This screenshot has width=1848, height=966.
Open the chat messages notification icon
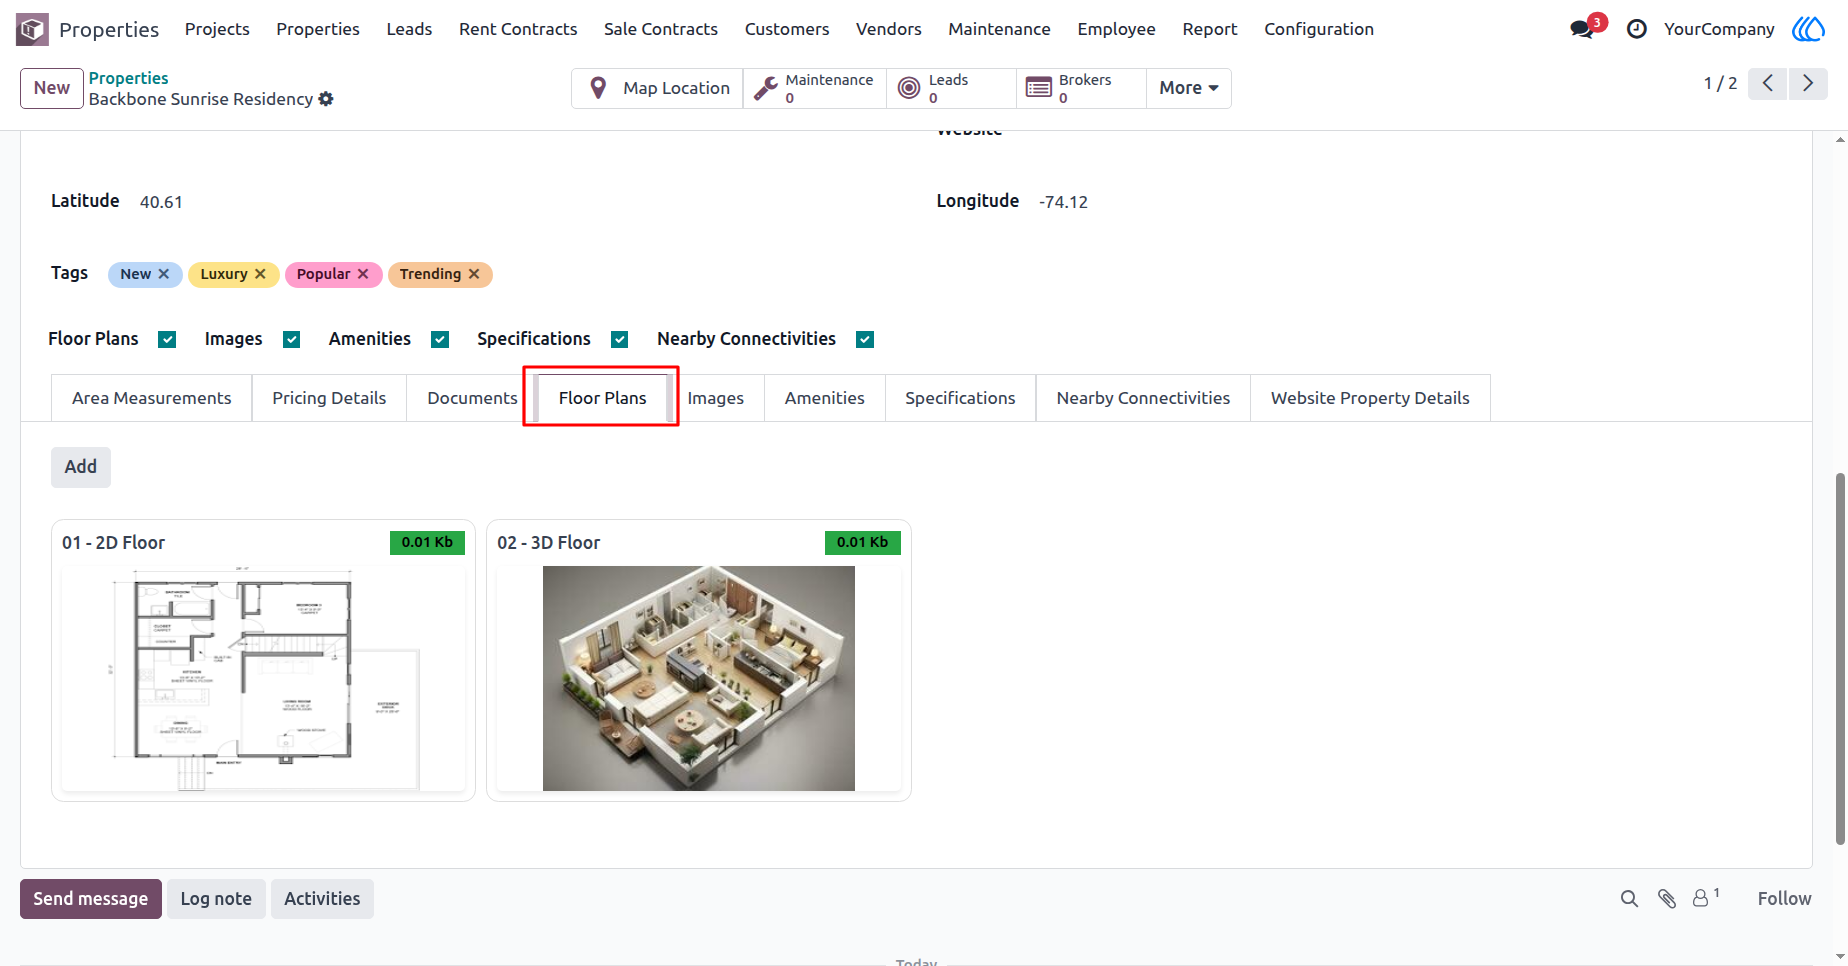(1582, 29)
